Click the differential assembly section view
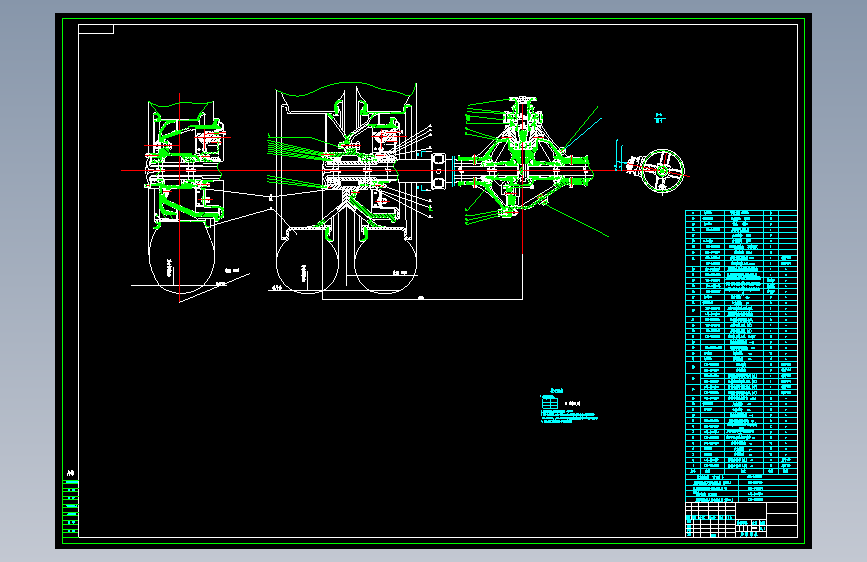867x562 pixels. [x=523, y=160]
